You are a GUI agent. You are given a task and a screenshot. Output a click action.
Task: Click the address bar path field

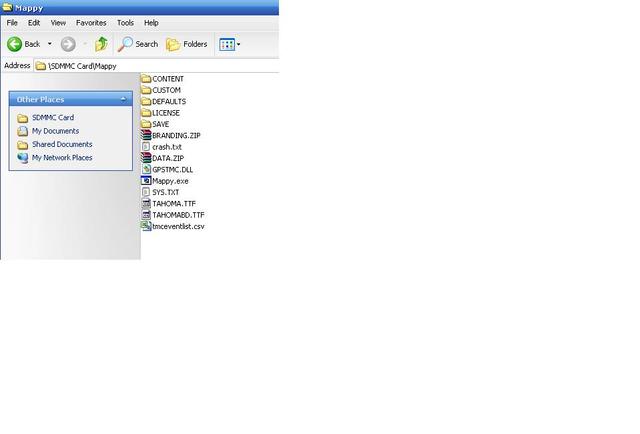(x=156, y=66)
